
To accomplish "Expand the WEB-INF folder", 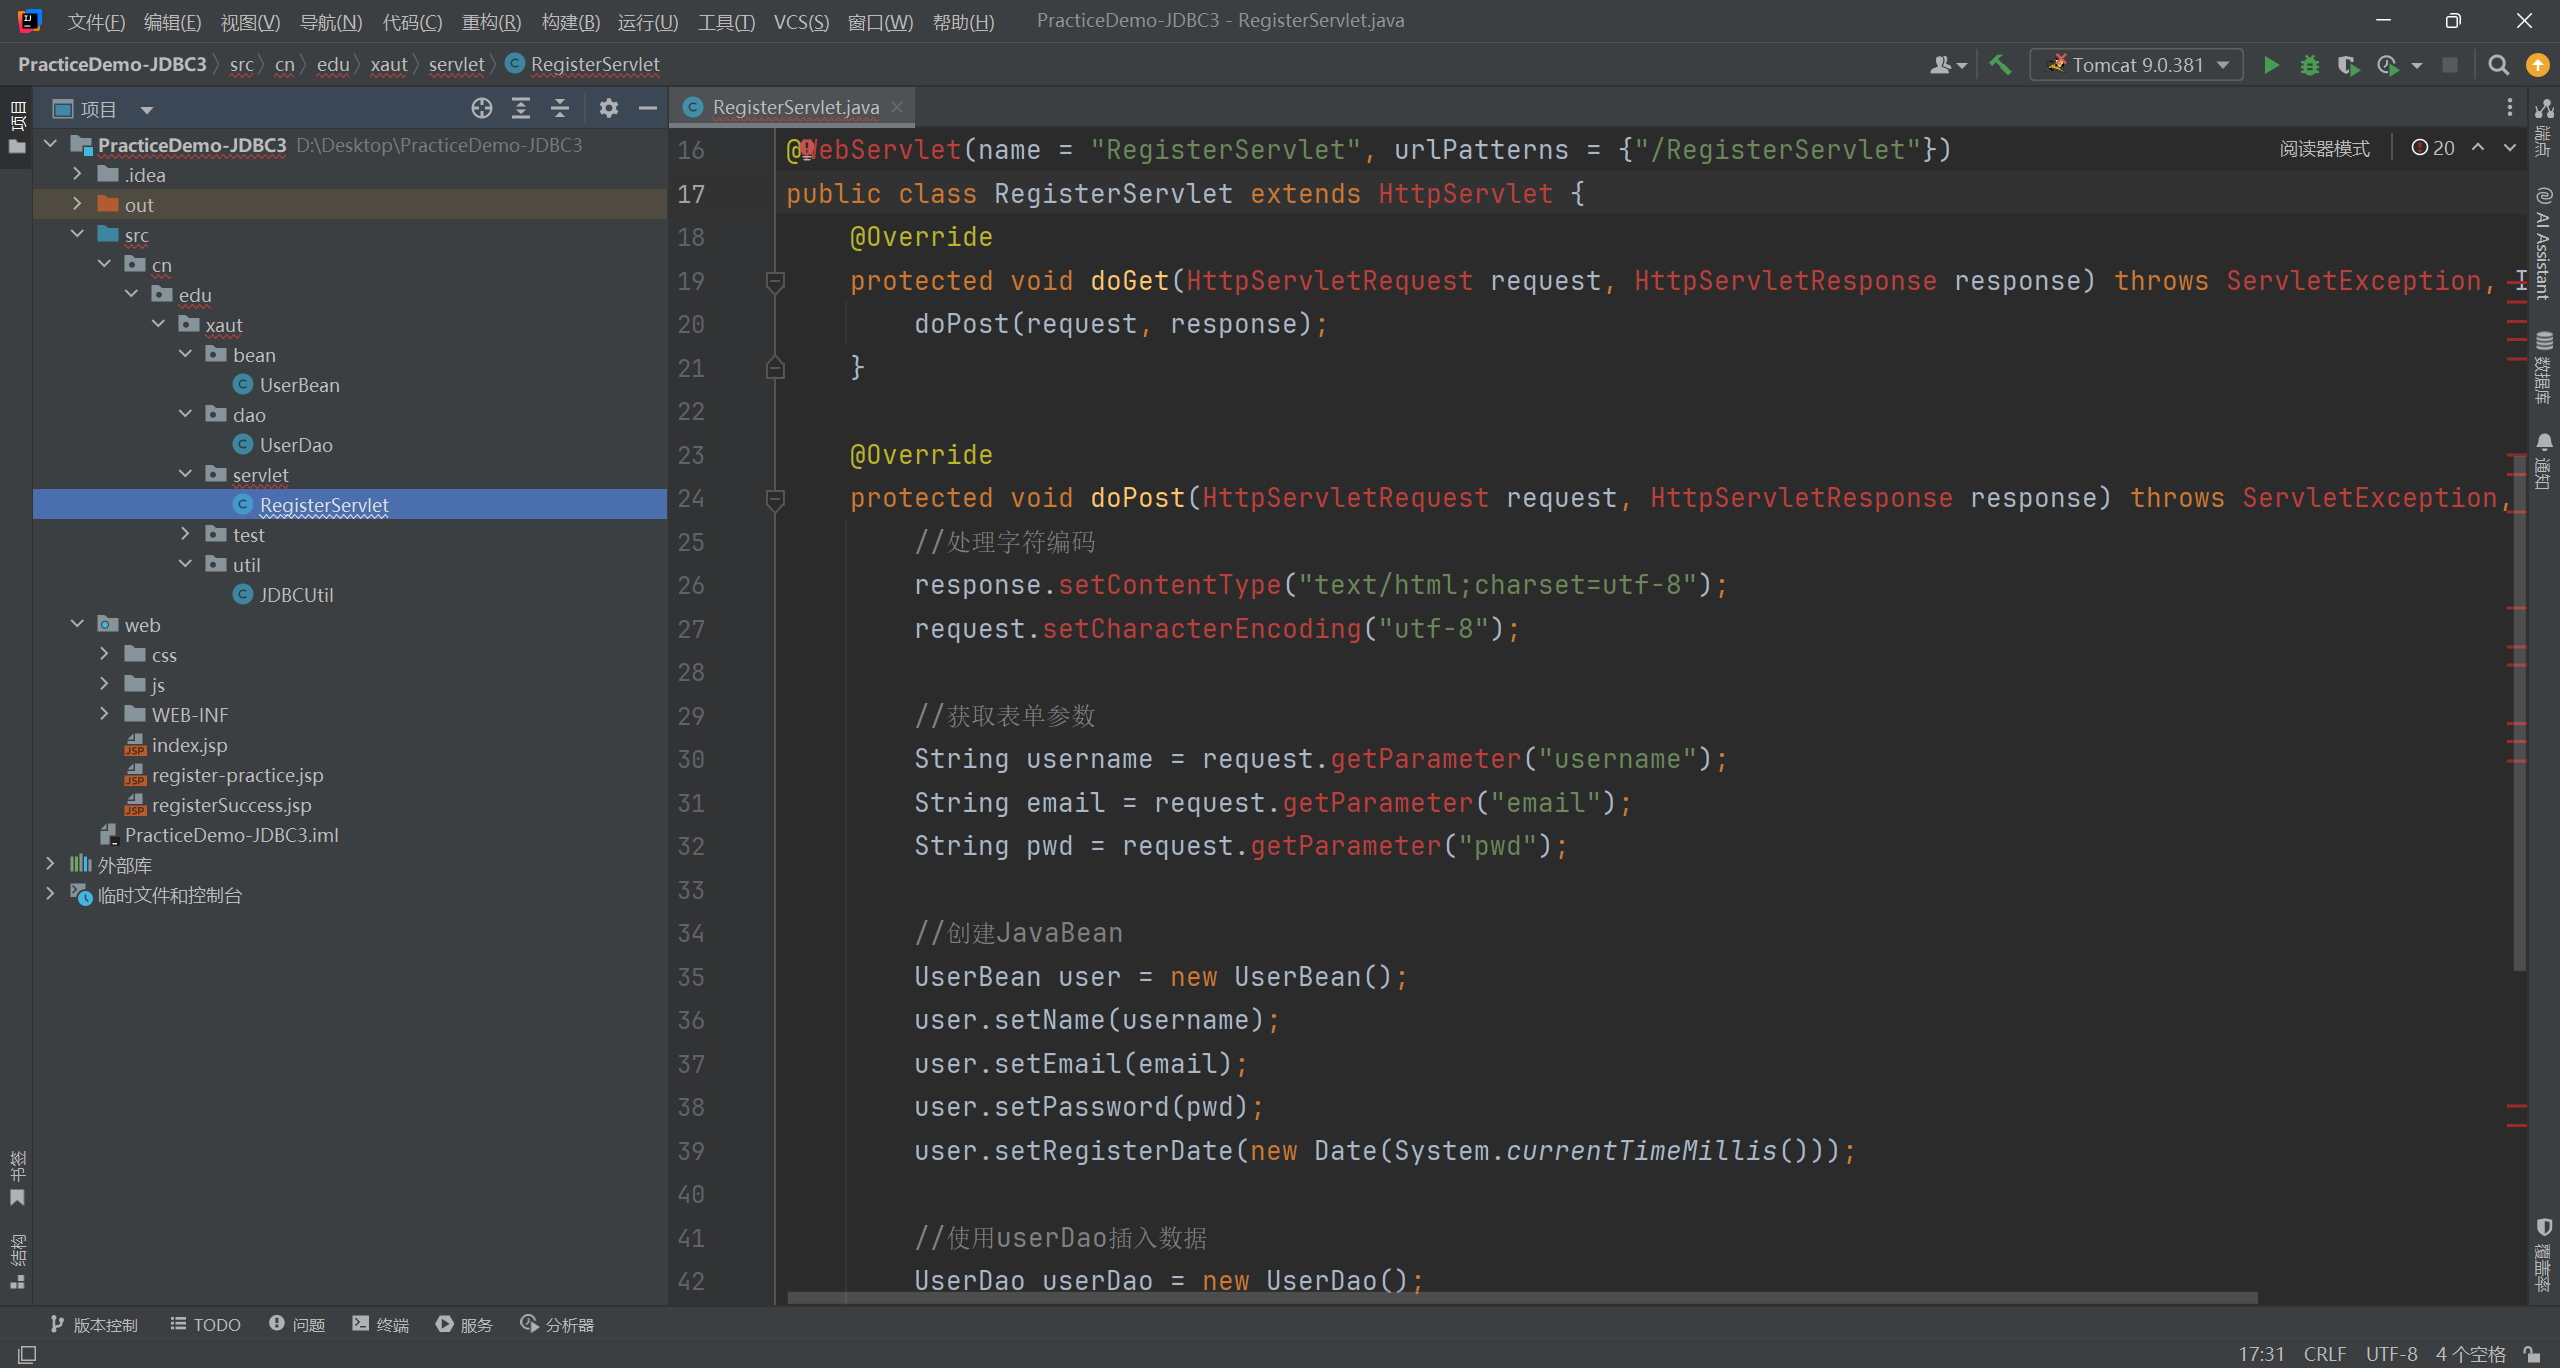I will click(104, 714).
